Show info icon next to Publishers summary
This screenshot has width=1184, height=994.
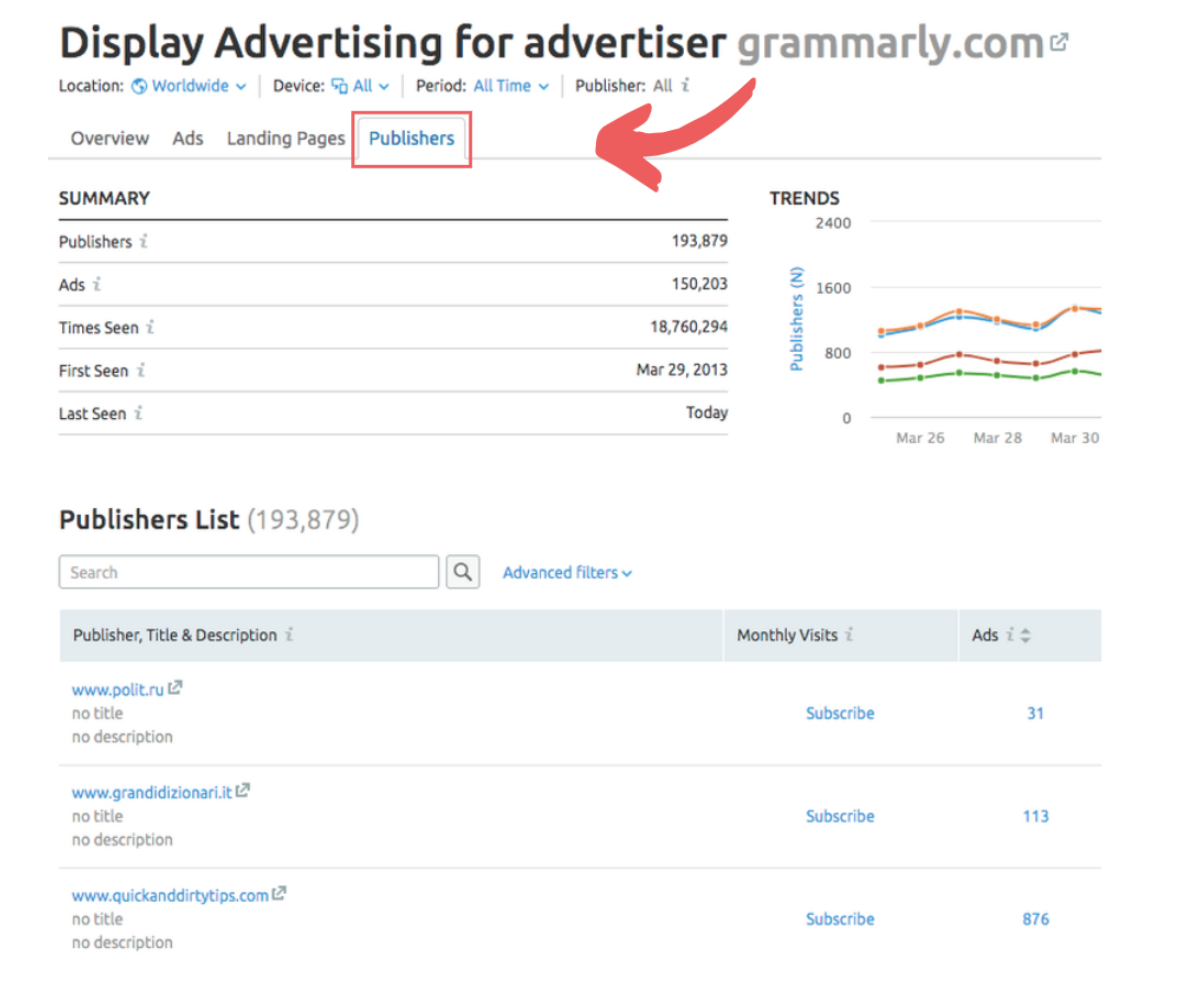pos(143,241)
